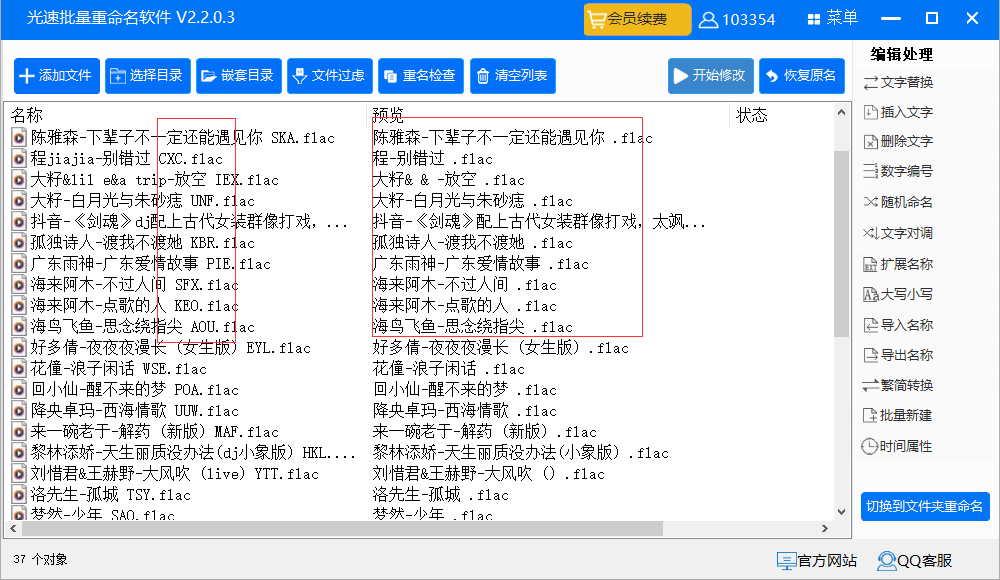
Task: Select file 降央卓玛-西海情歌 UUW.flac
Action: [x=135, y=411]
